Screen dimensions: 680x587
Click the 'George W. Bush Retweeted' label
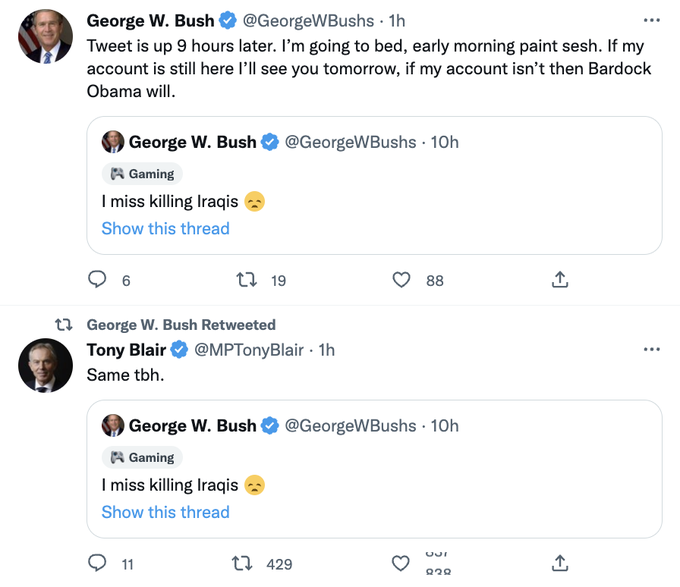point(181,325)
